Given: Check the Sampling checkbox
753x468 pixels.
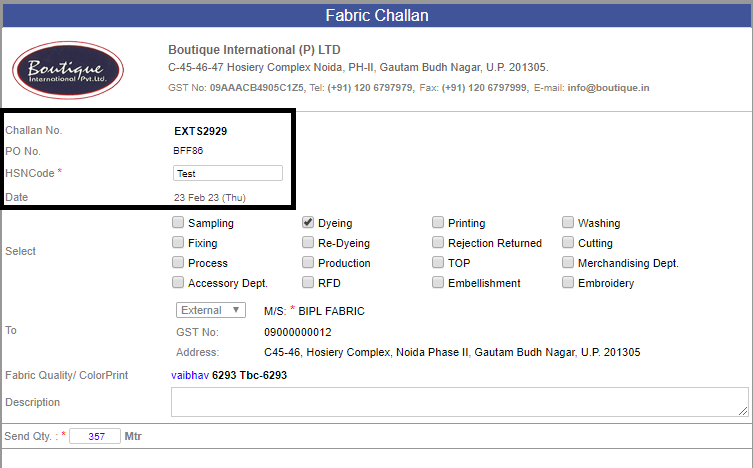Looking at the screenshot, I should tap(178, 222).
